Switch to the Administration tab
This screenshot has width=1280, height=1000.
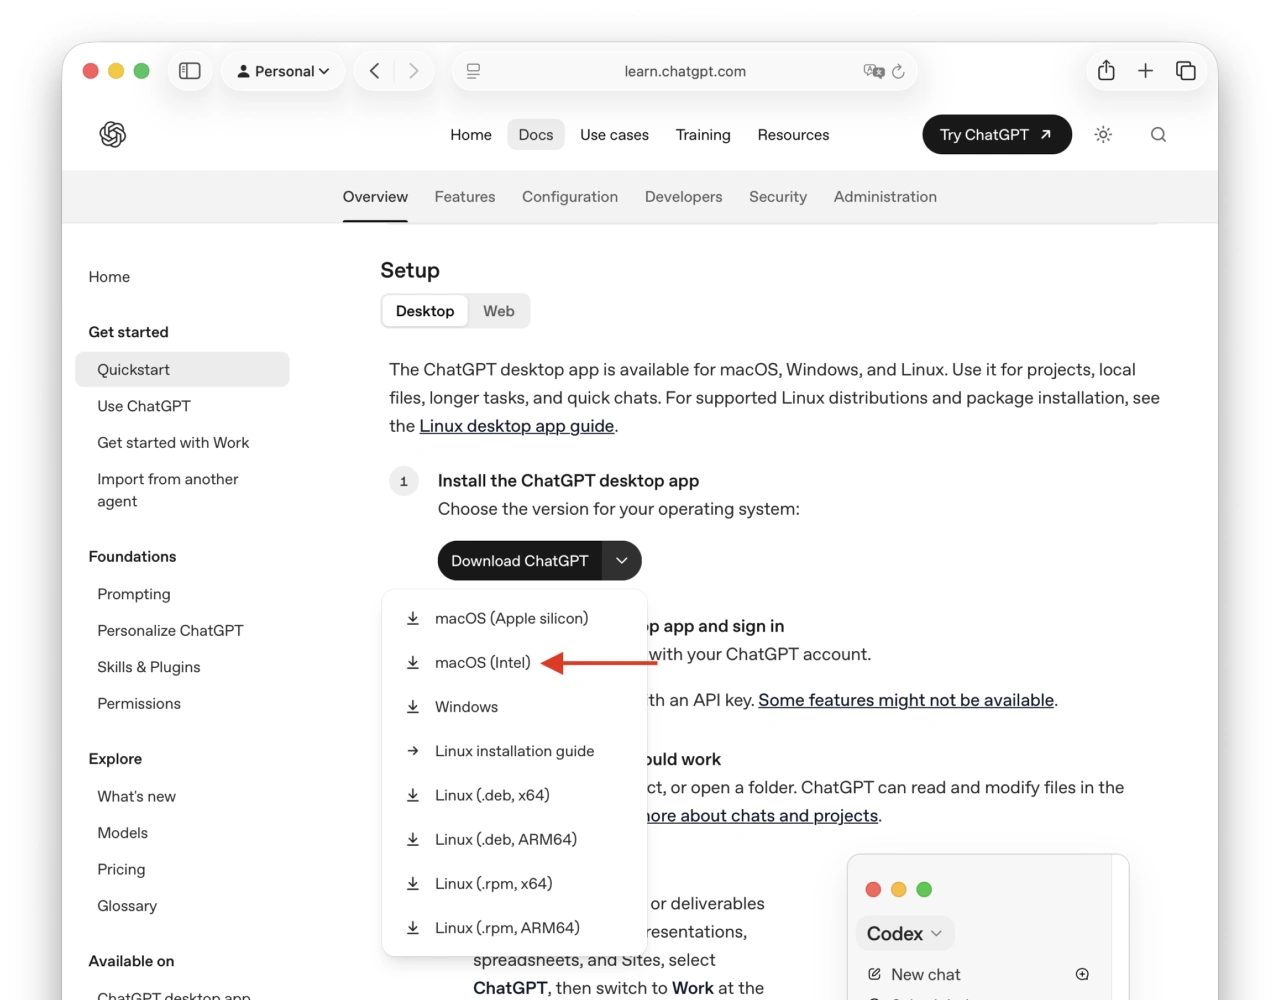pos(885,197)
